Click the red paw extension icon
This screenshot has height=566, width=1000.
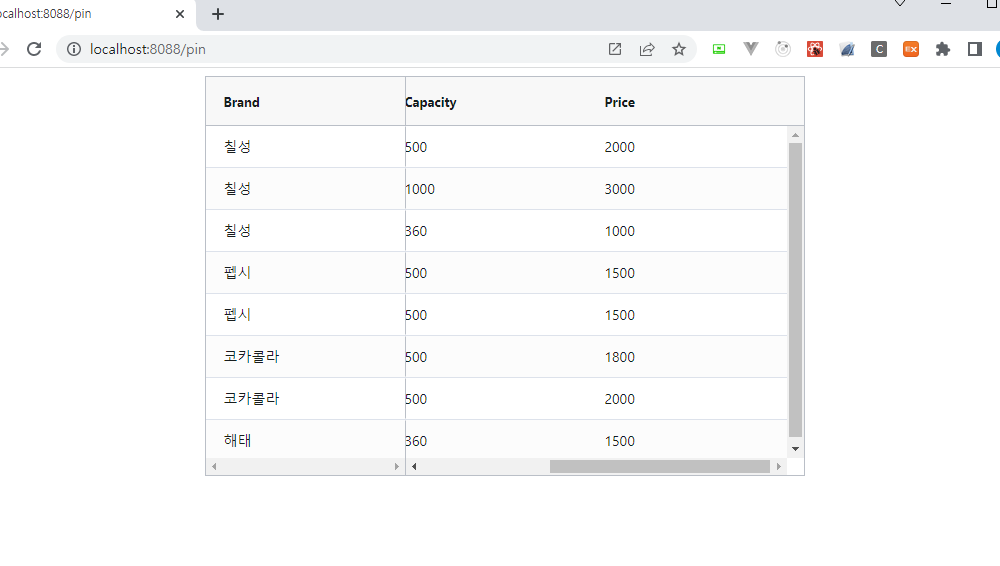(x=814, y=49)
